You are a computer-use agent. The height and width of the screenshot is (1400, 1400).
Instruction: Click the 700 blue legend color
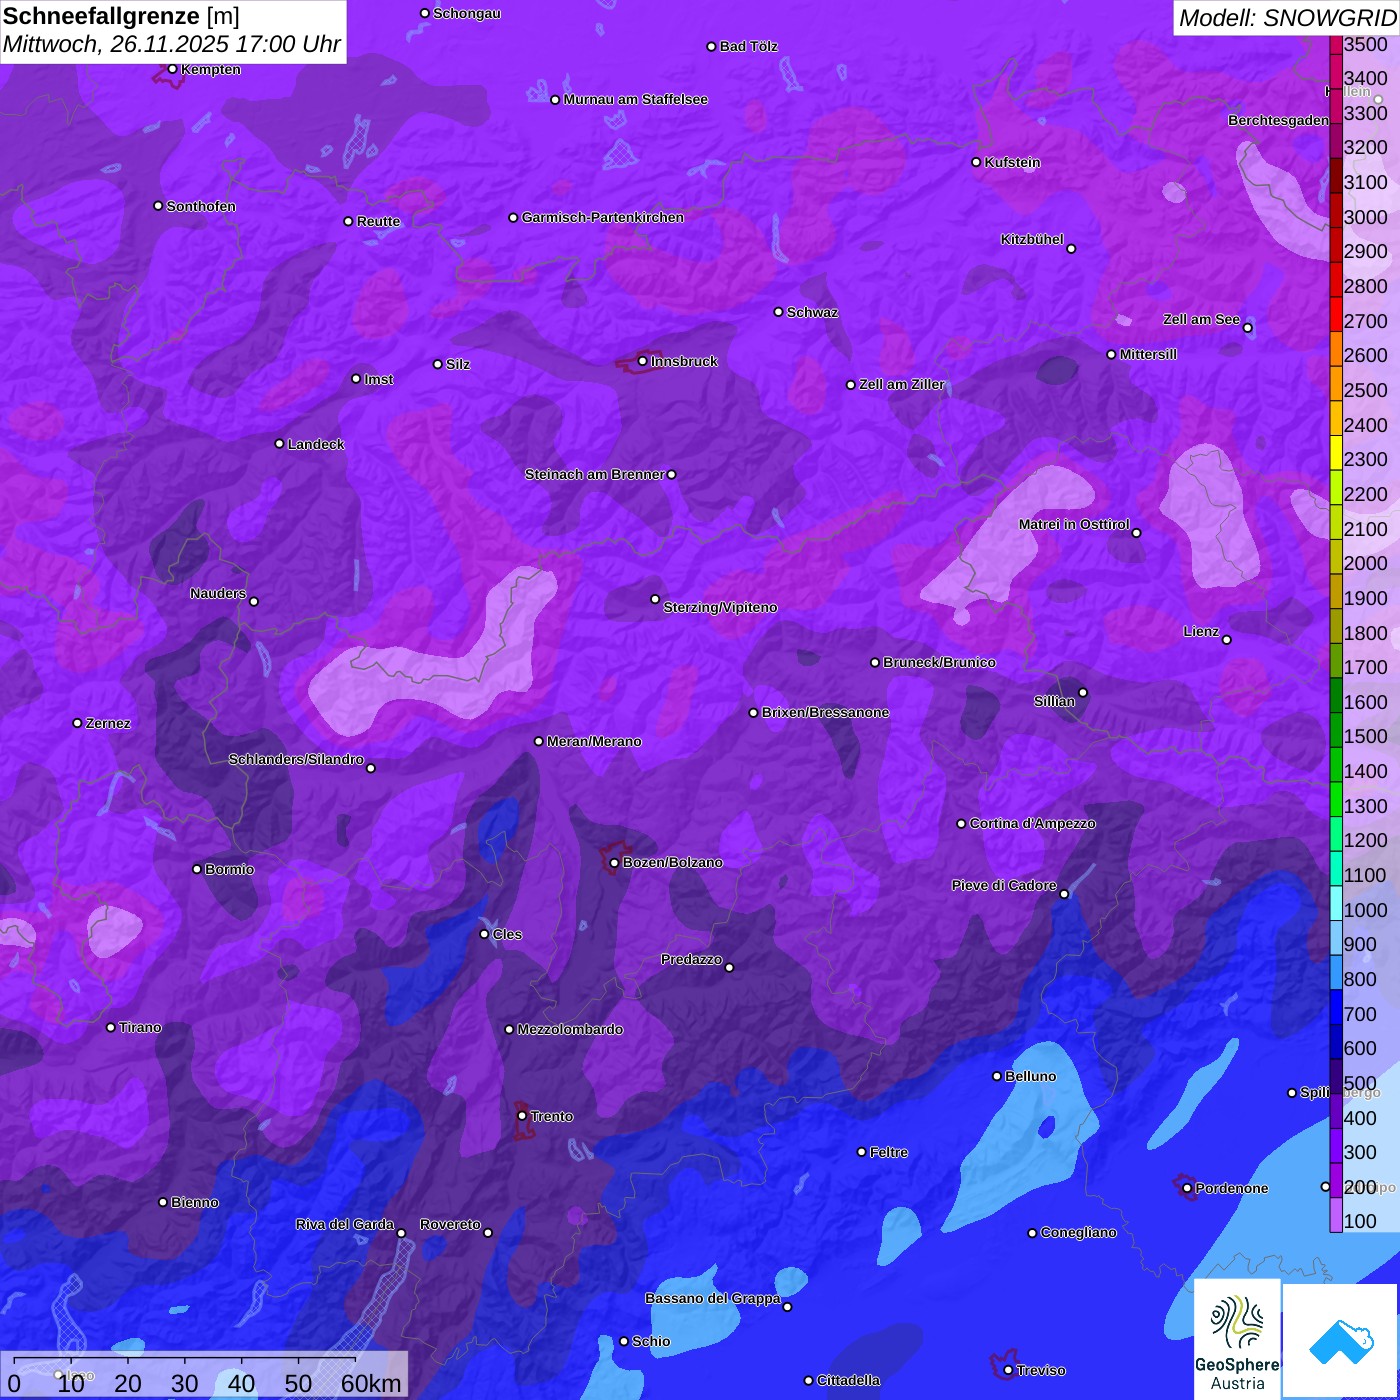point(1336,1007)
